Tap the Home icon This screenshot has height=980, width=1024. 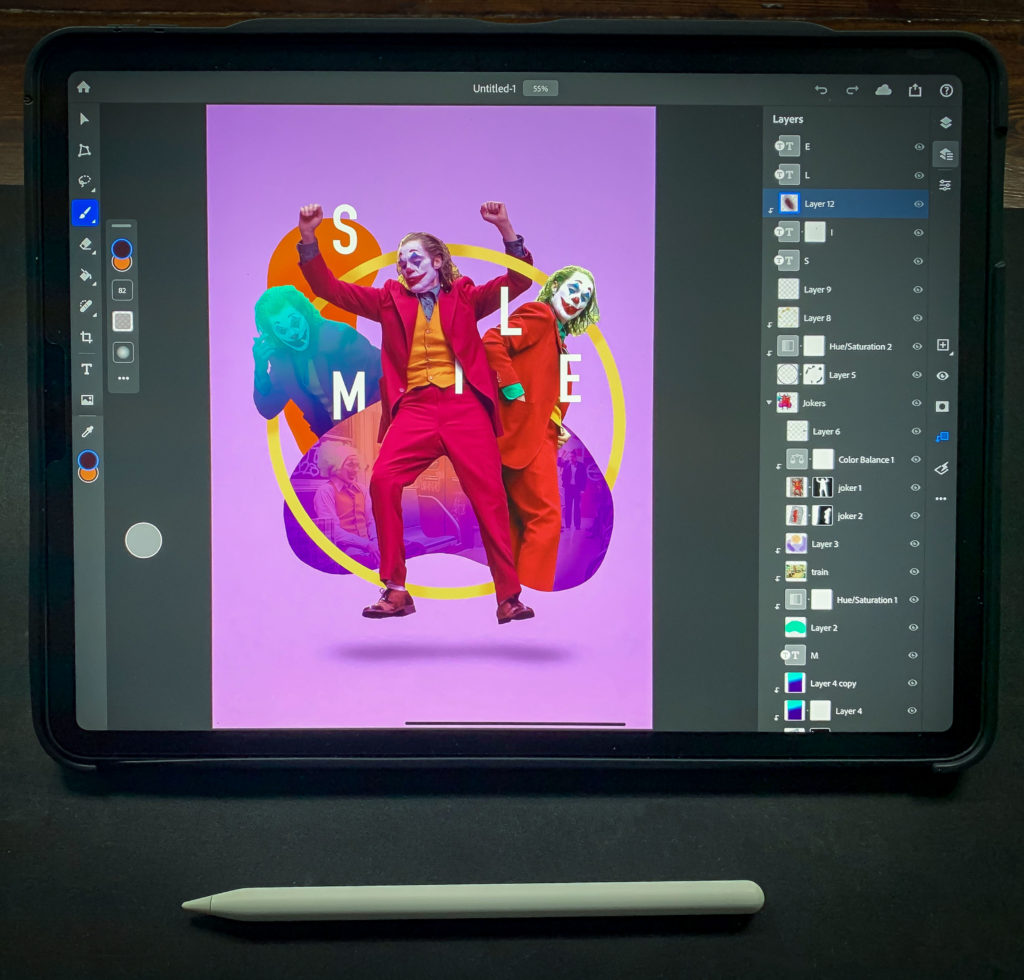[x=83, y=88]
